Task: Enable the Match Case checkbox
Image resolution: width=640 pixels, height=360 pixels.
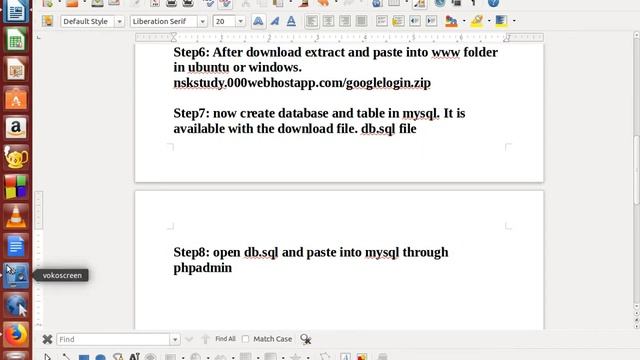Action: (x=245, y=339)
